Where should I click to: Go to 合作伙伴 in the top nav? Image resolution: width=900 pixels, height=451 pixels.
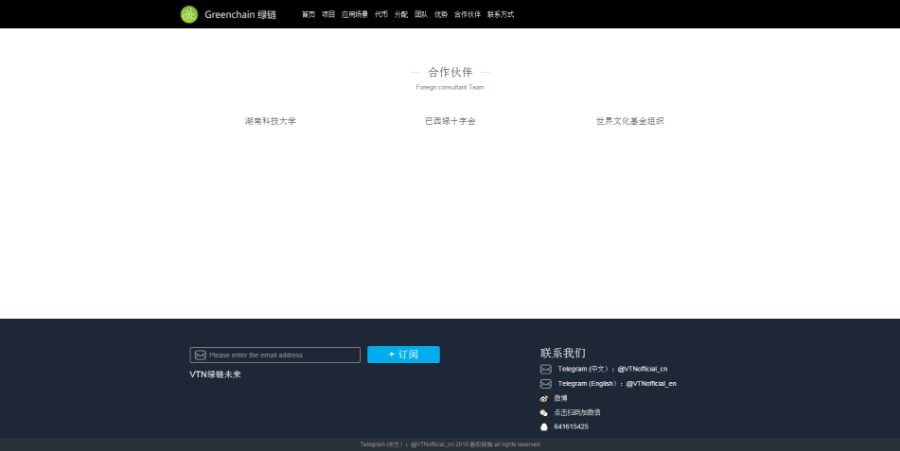tap(467, 14)
